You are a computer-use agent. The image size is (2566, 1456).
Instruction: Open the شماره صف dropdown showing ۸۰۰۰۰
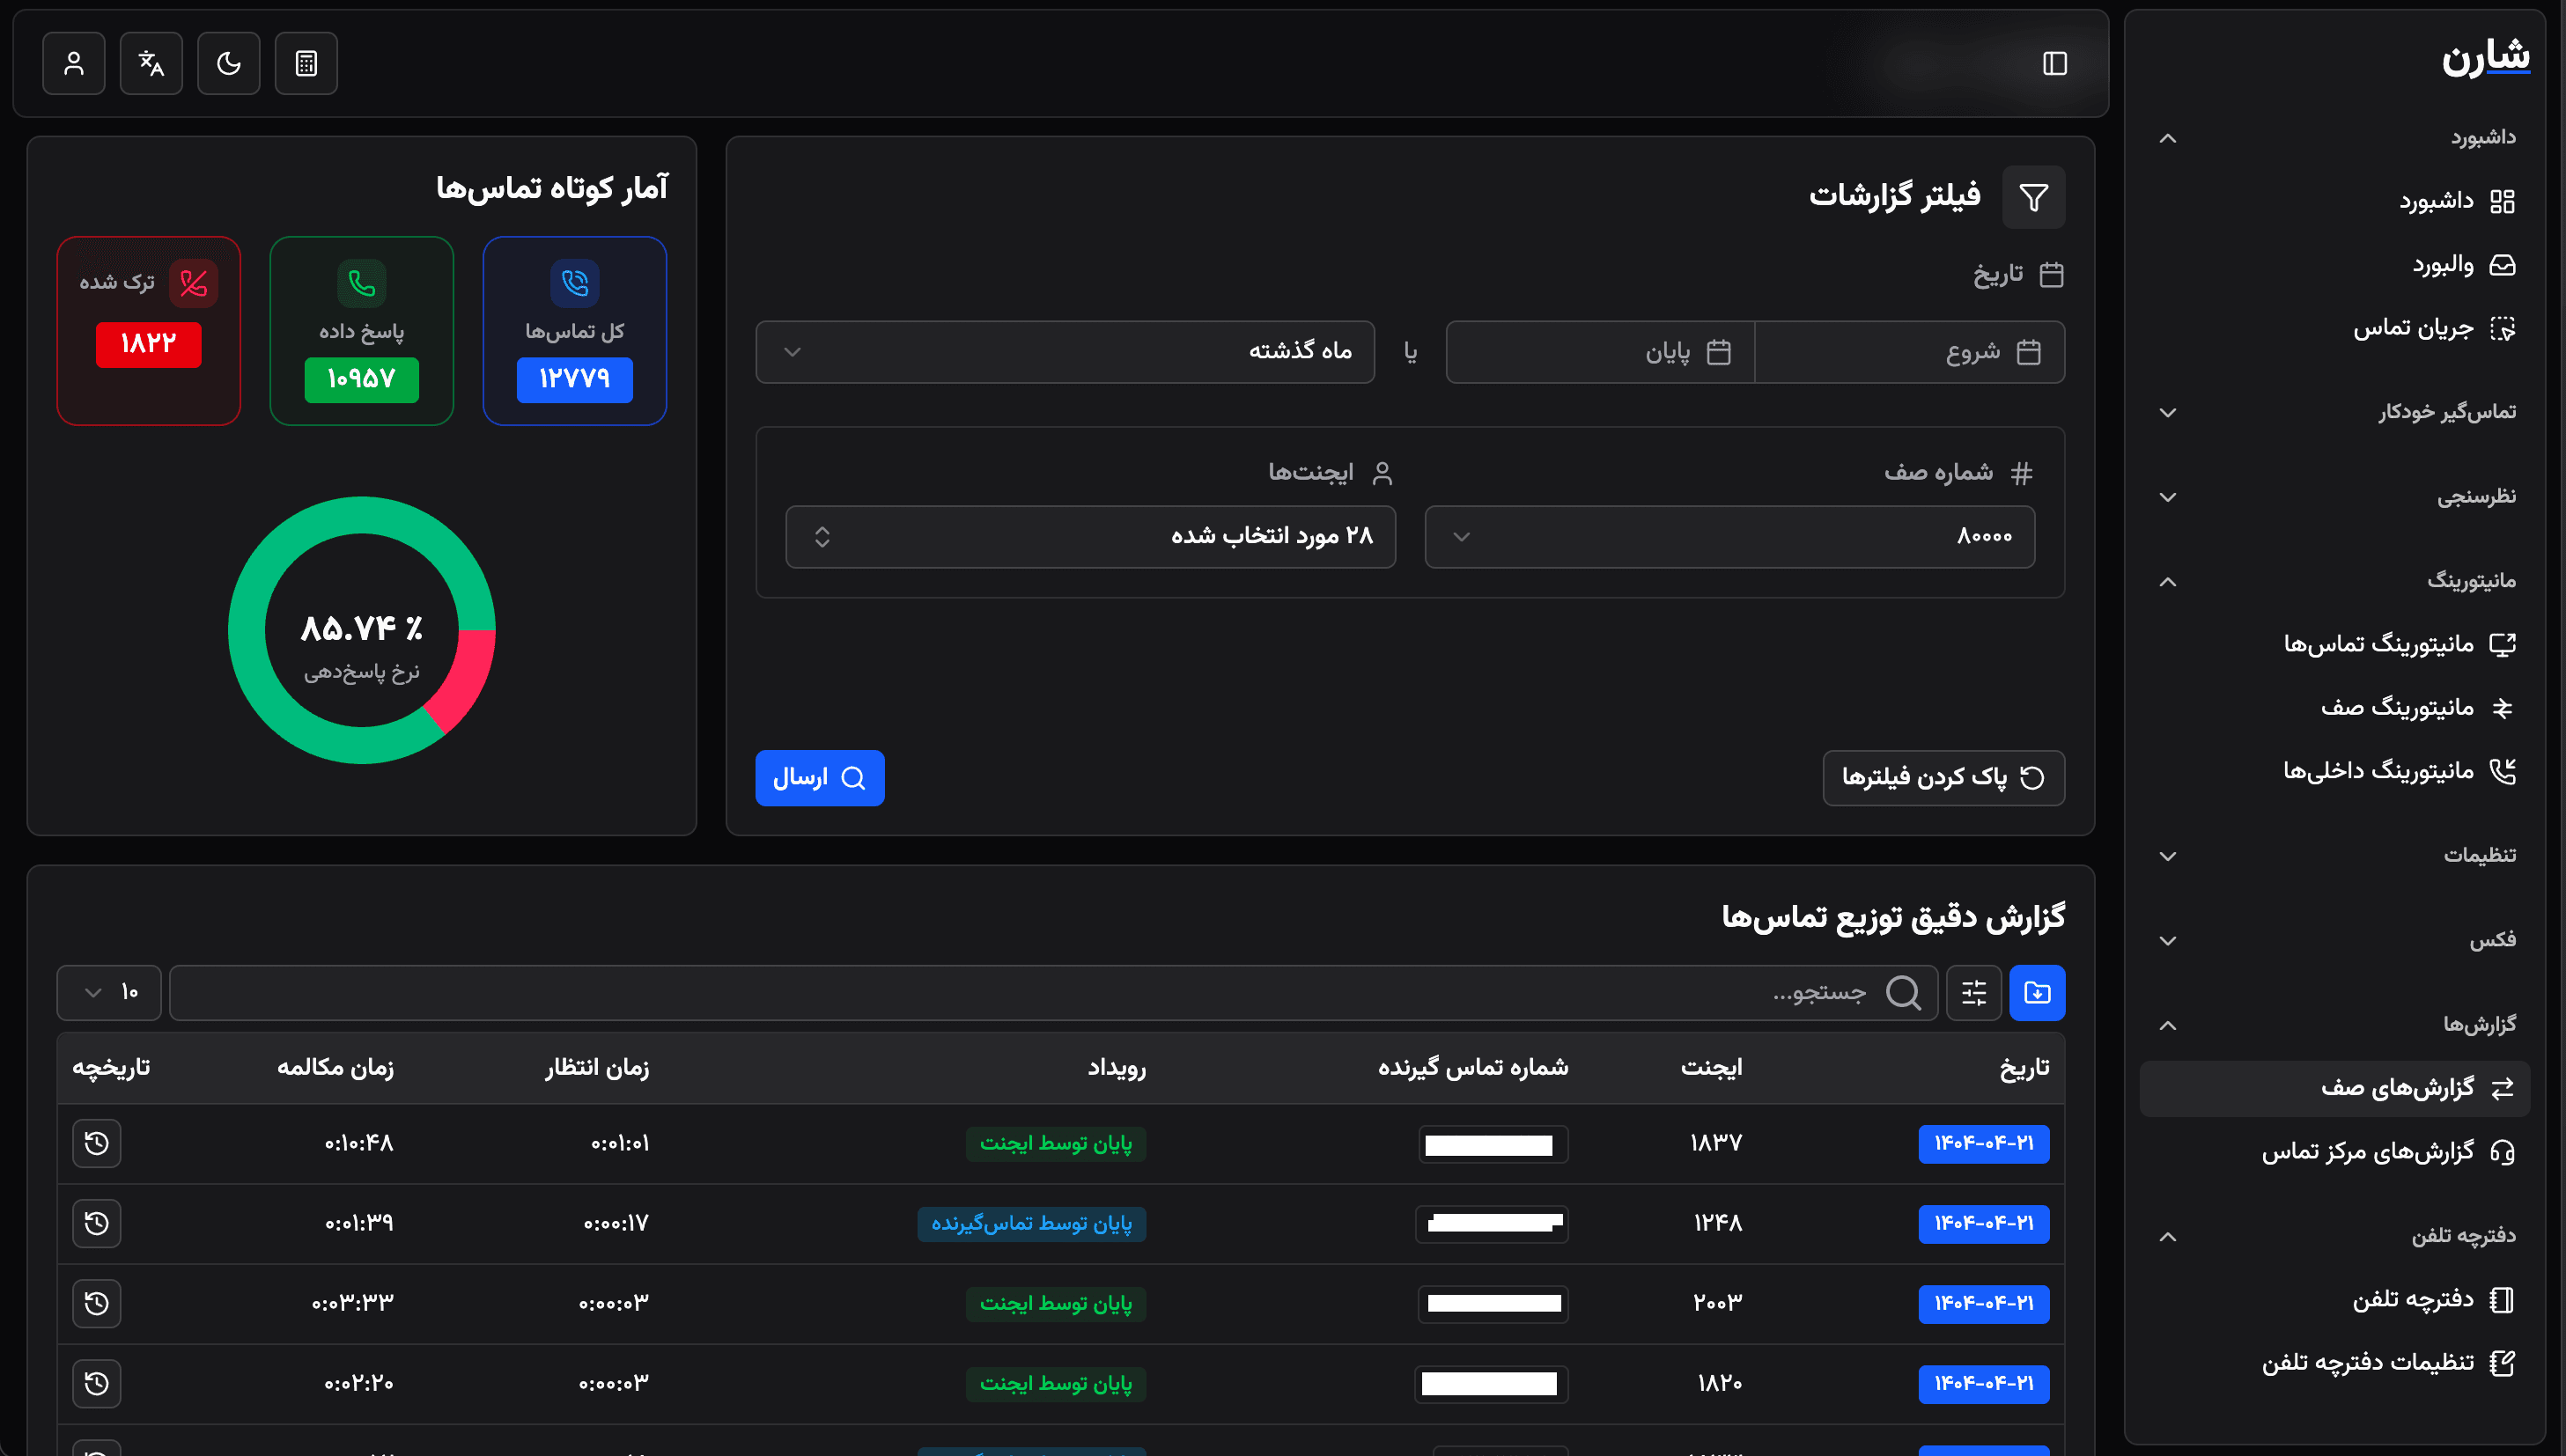[x=1730, y=537]
